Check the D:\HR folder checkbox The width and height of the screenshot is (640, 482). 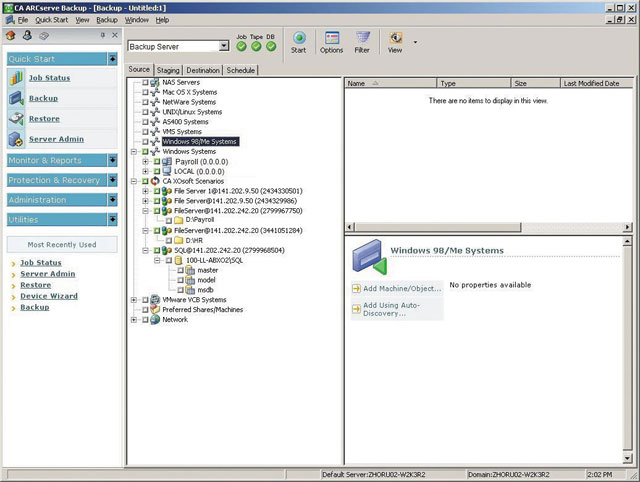[x=169, y=240]
